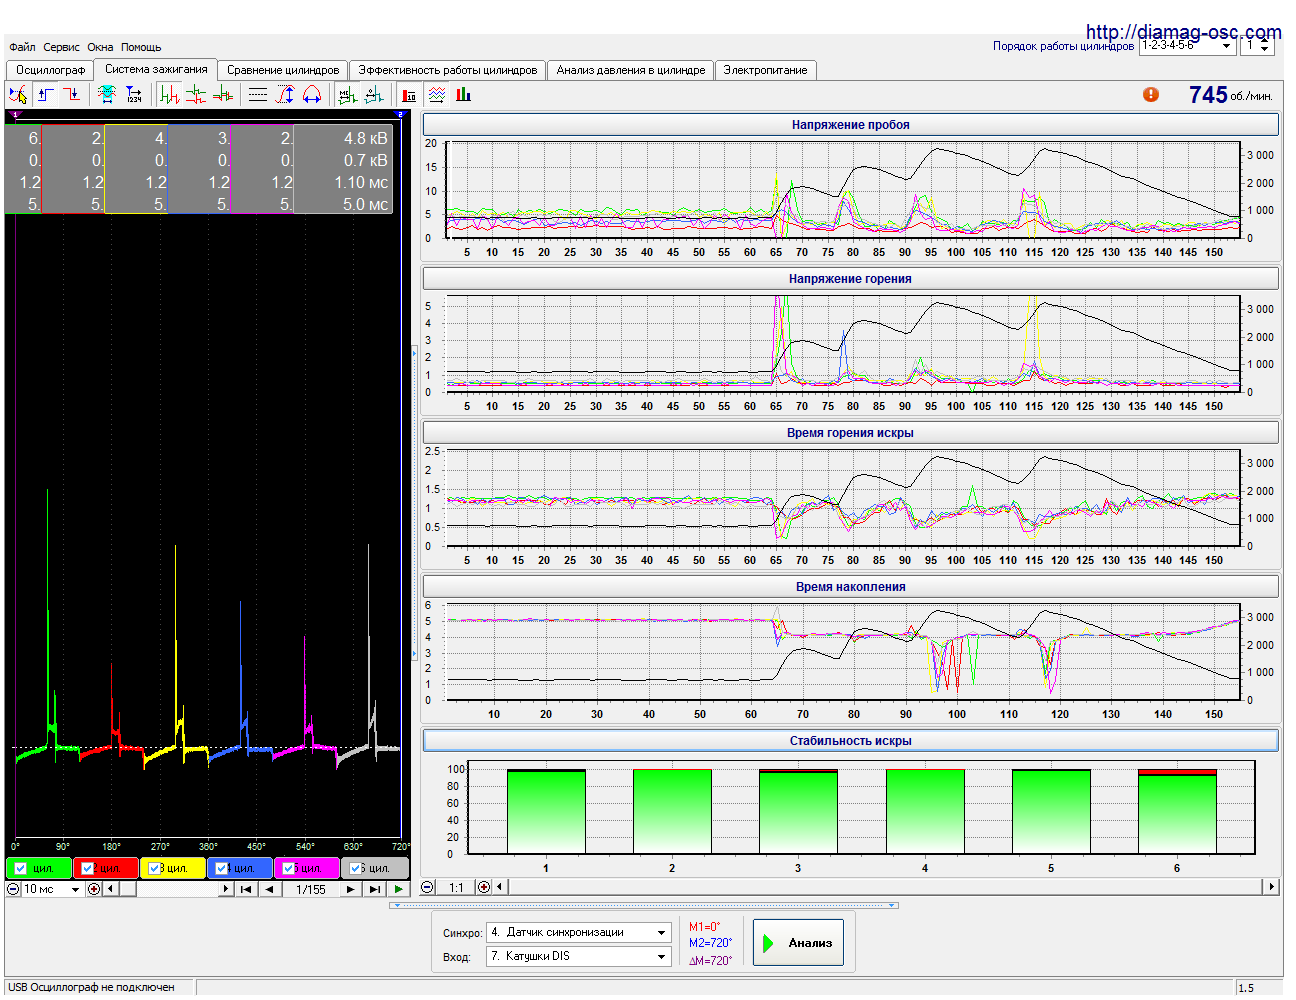The height and width of the screenshot is (1000, 1296).
Task: Click oscillogram scrollbar left arrow
Action: [111, 889]
